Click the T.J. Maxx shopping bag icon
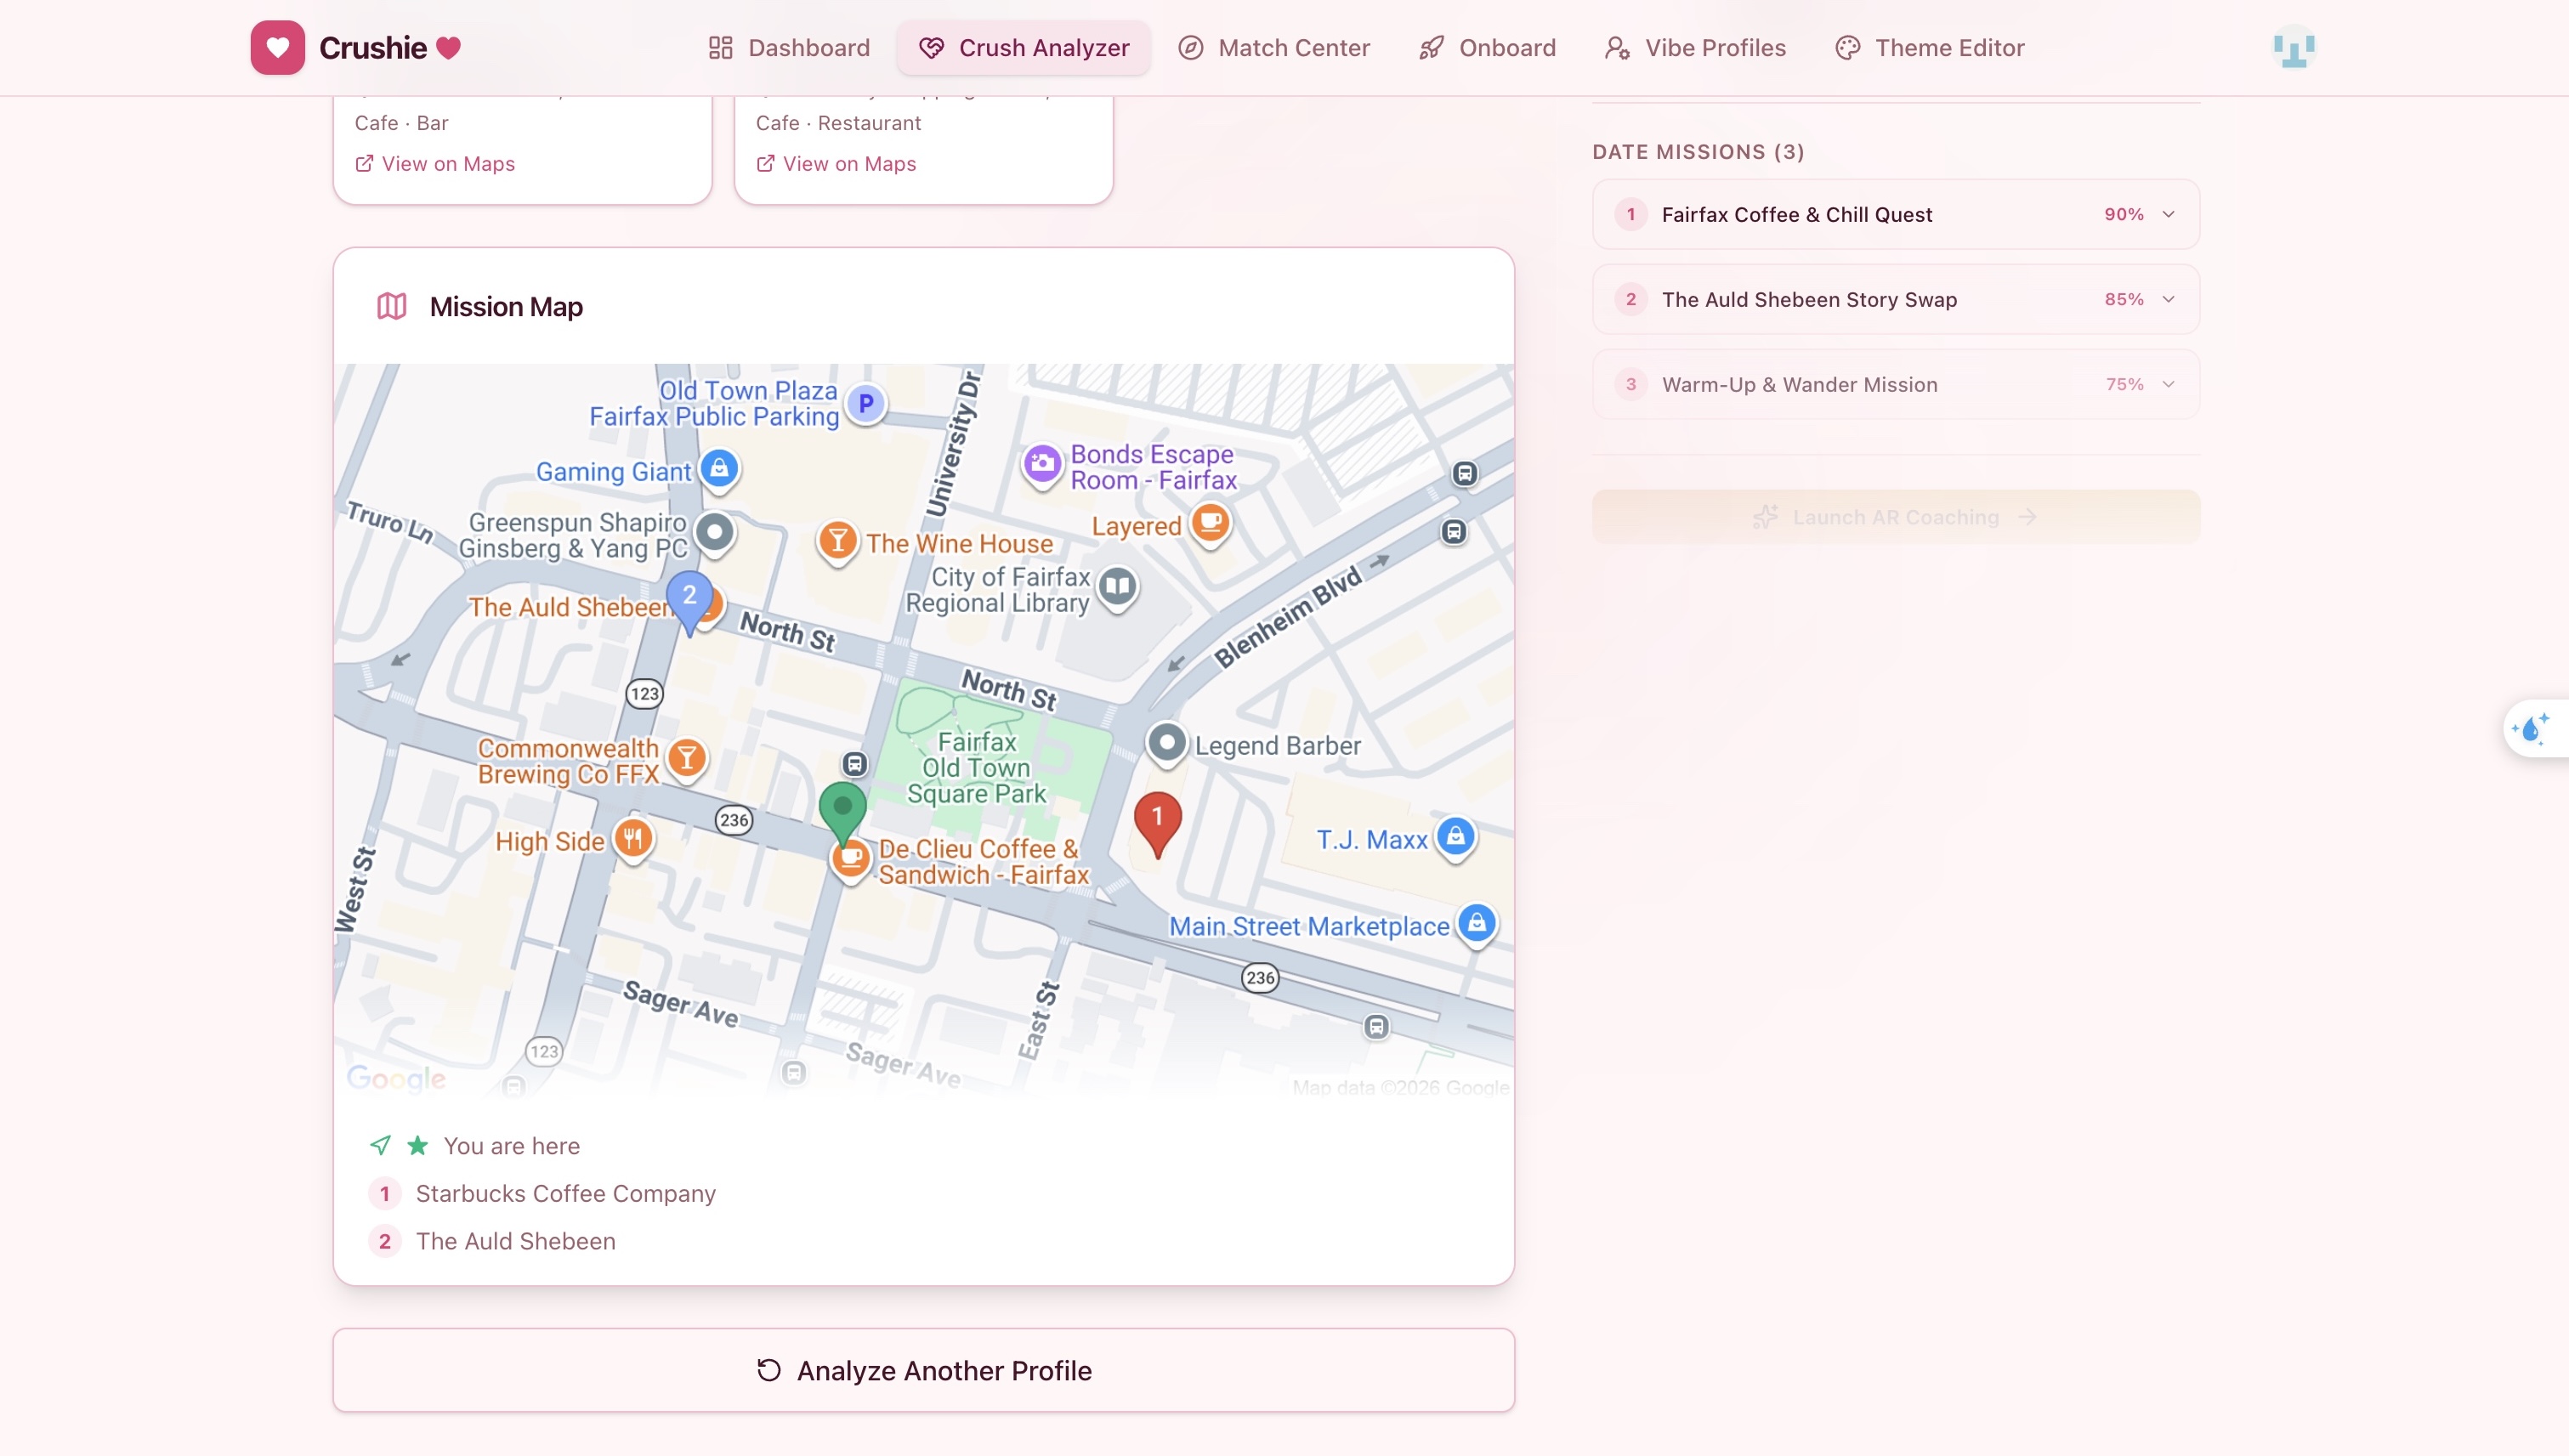Viewport: 2569px width, 1456px height. 1455,836
